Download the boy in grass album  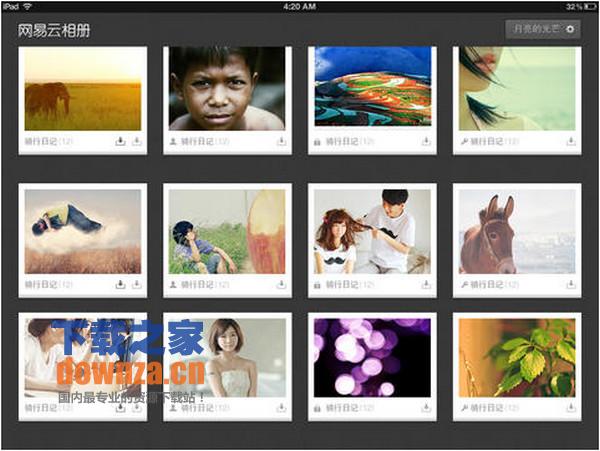click(x=281, y=285)
